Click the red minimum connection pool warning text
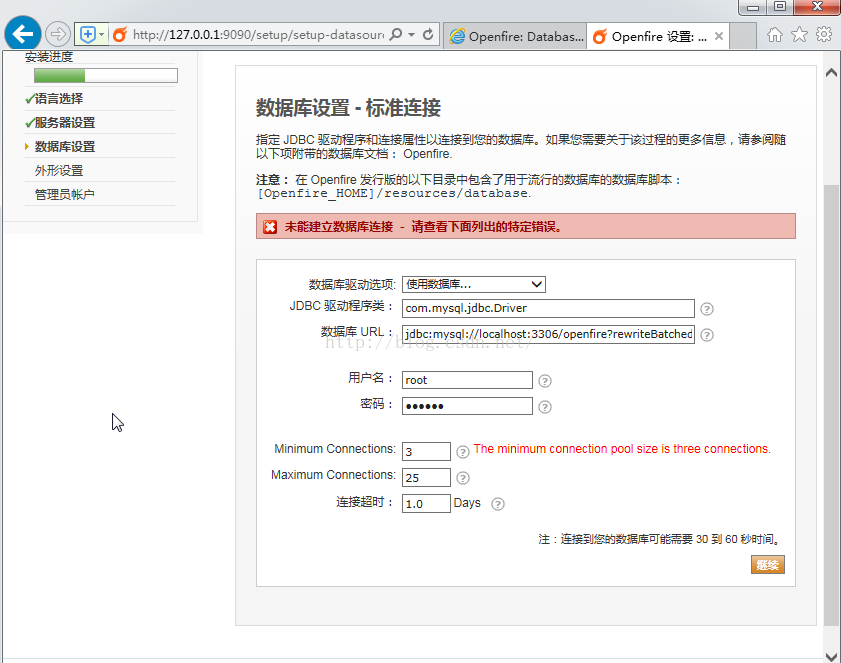 point(622,449)
